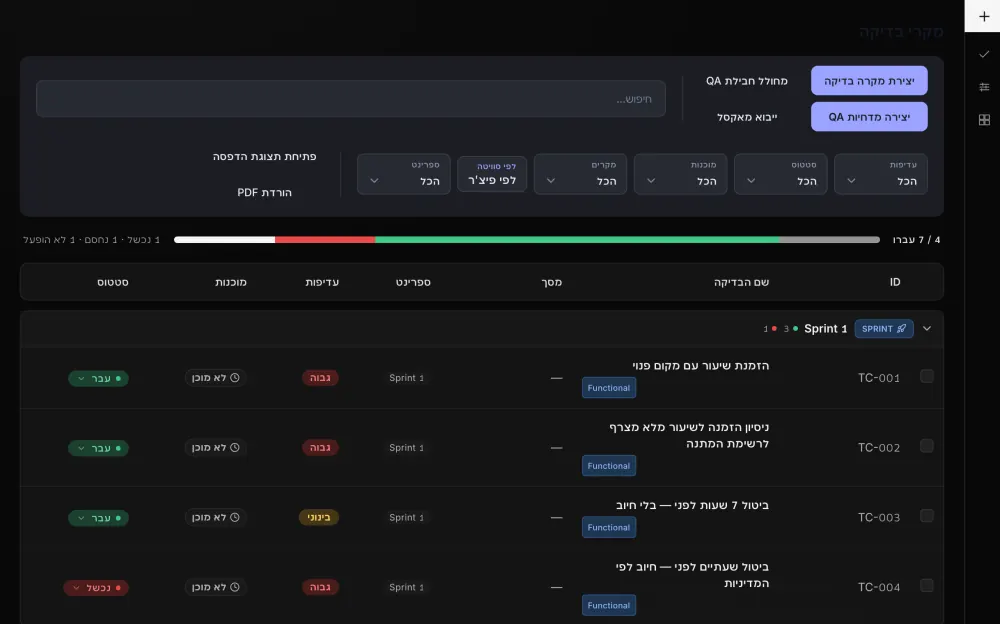1000x624 pixels.
Task: Click clock icon on TC-001 readiness badge
Action: [235, 378]
